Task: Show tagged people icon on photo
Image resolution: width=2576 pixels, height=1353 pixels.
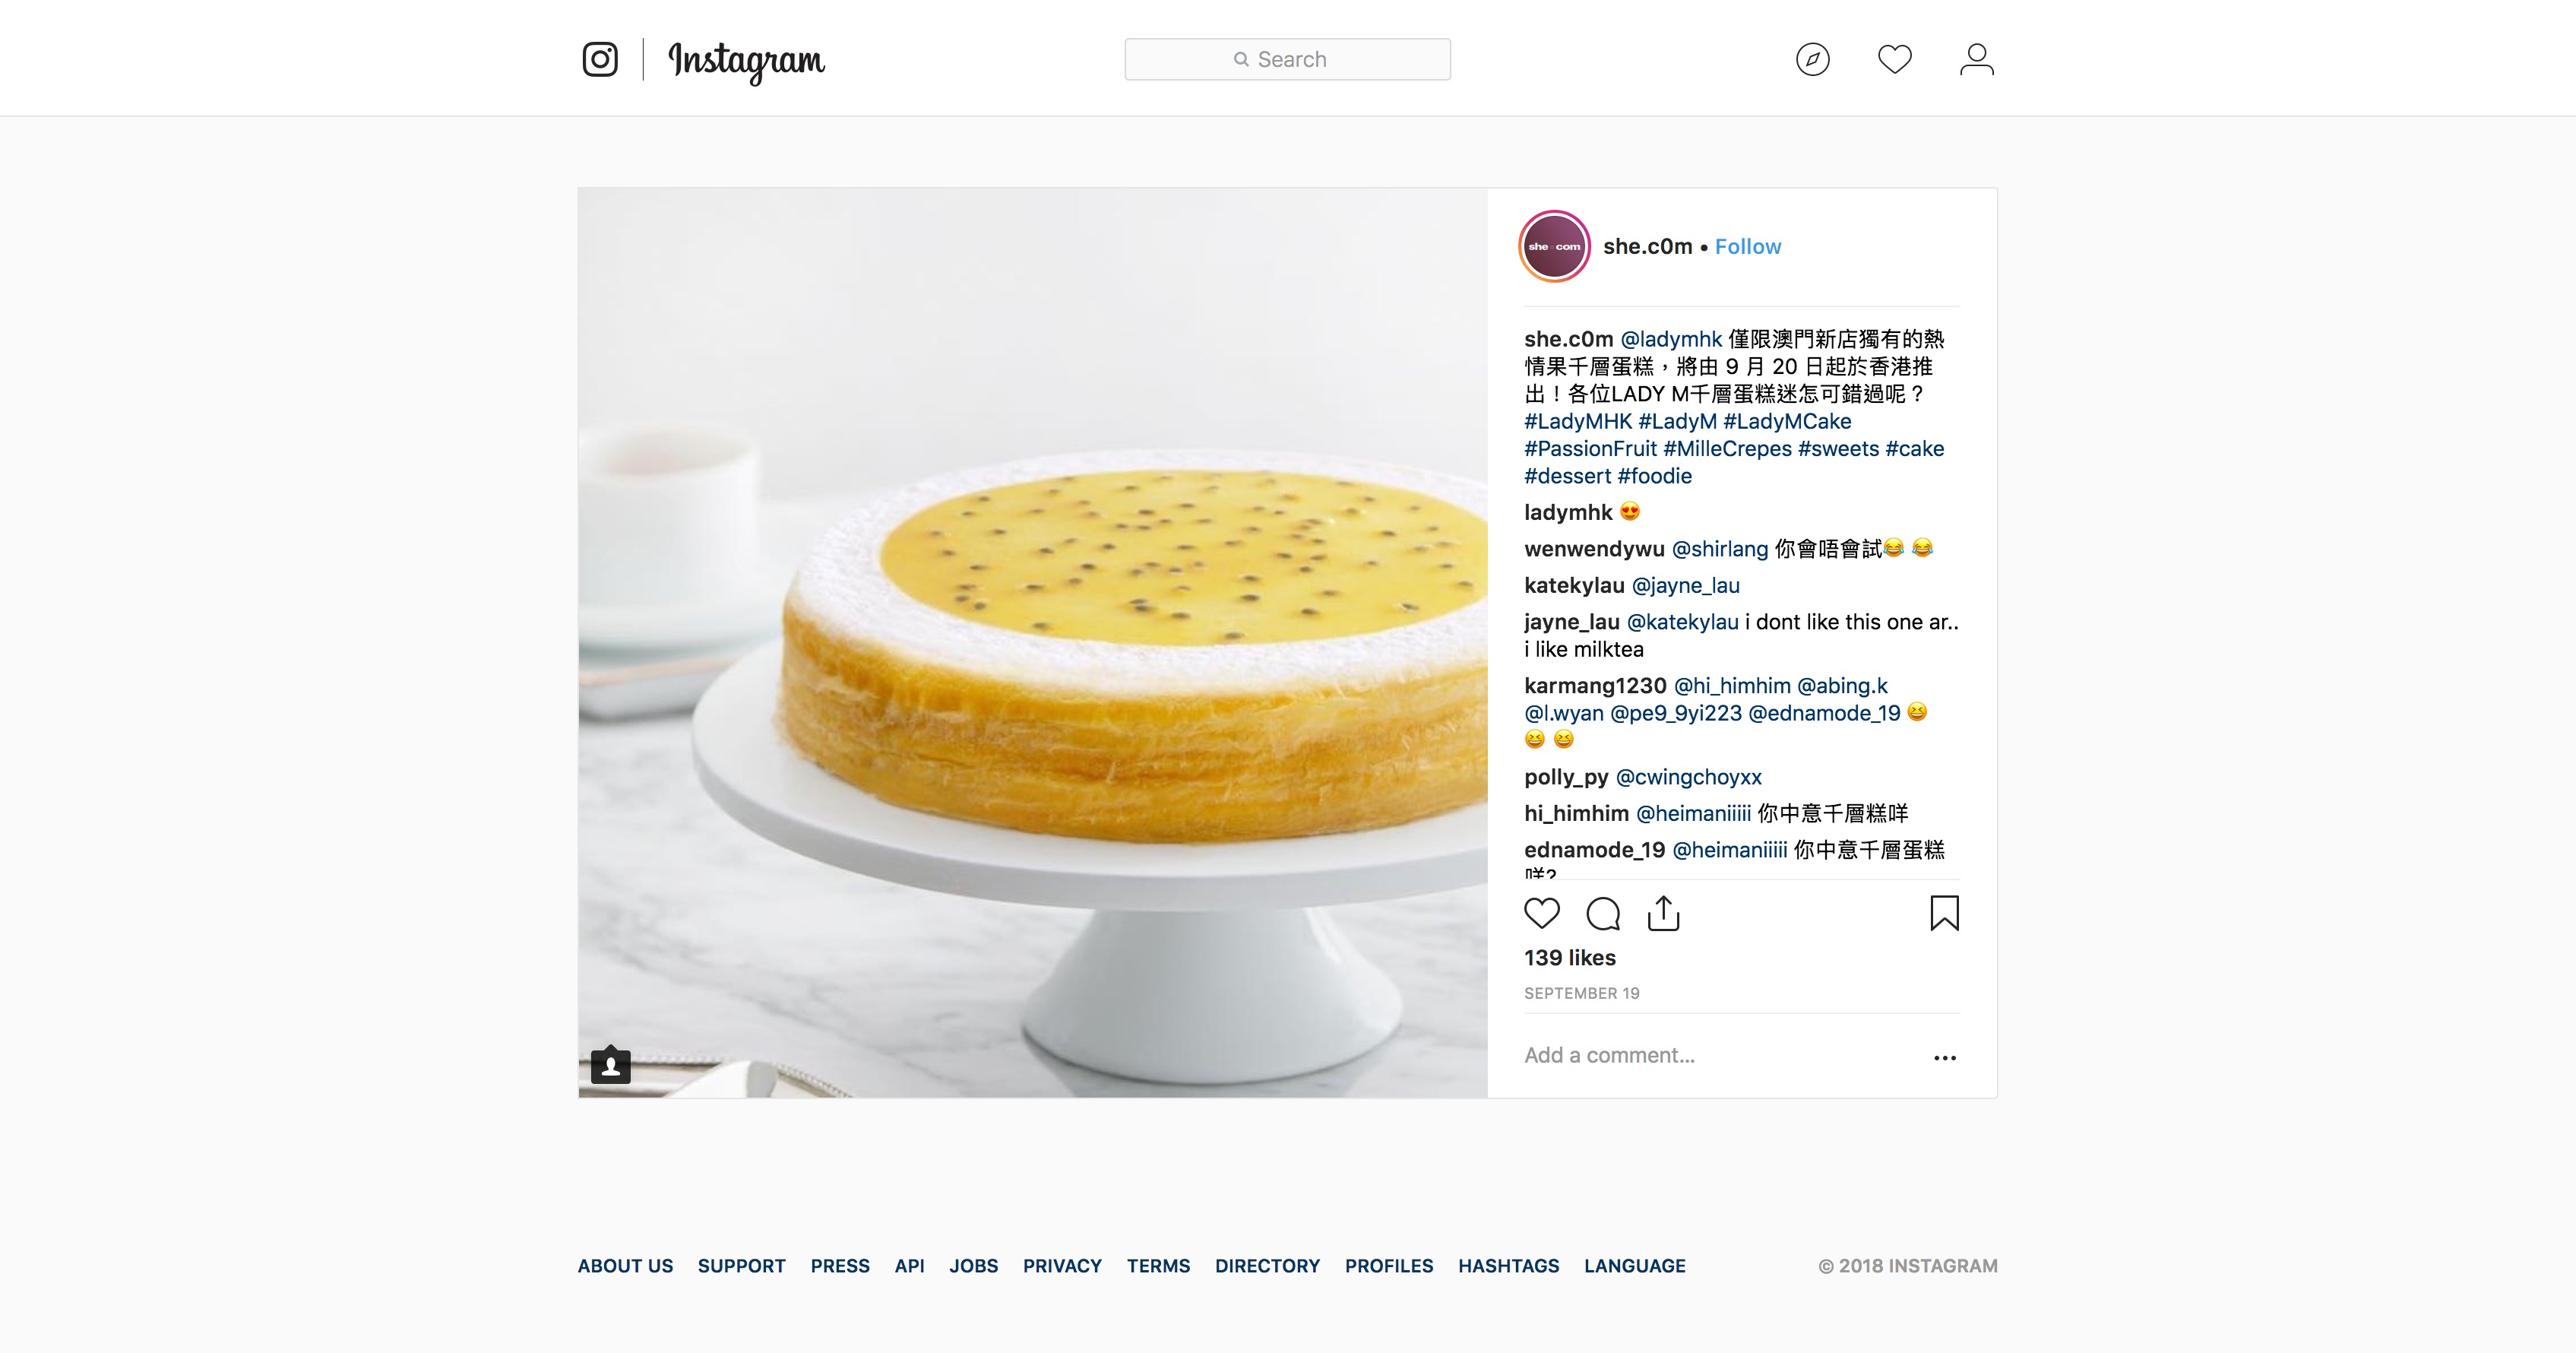Action: pyautogui.click(x=611, y=1065)
